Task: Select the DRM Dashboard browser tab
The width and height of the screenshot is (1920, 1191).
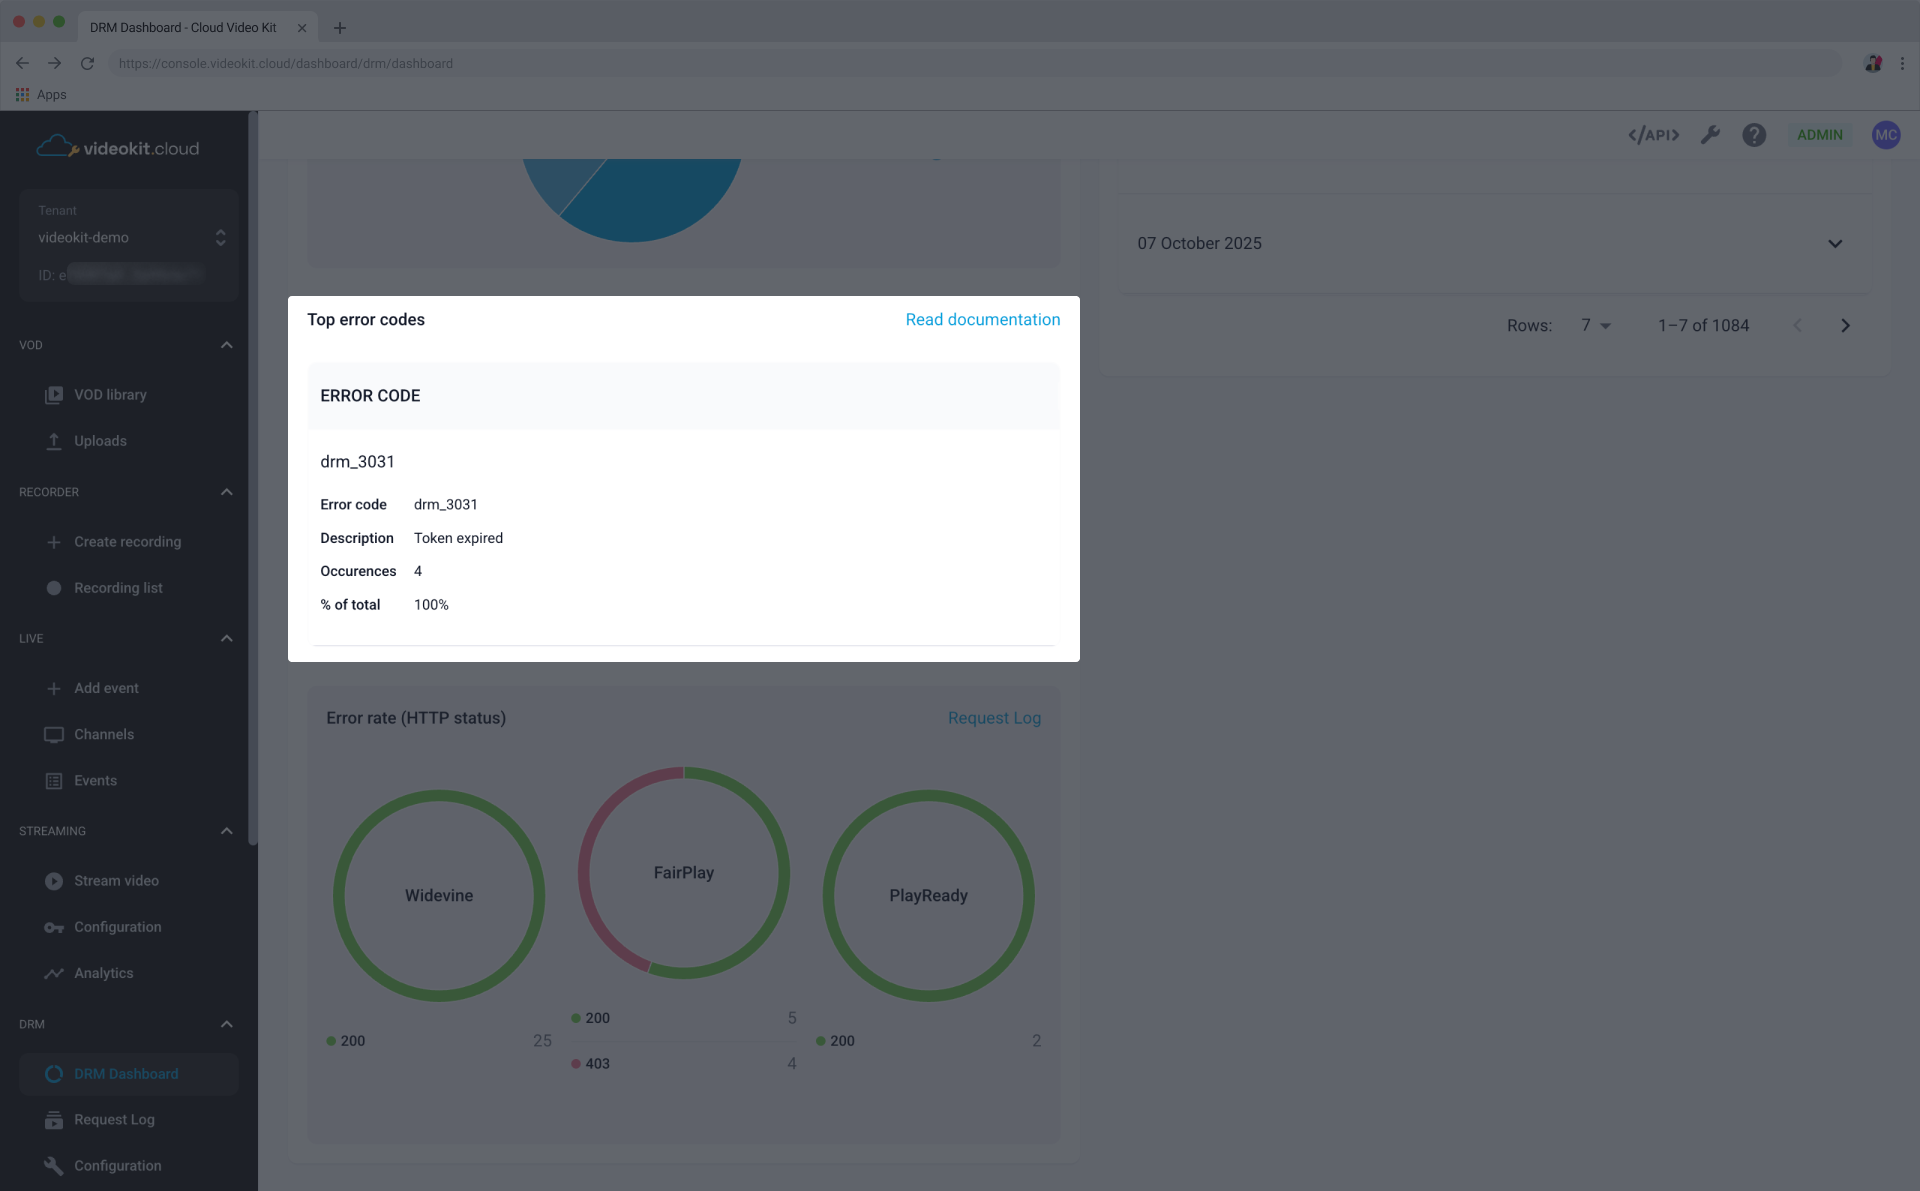Action: [x=182, y=27]
